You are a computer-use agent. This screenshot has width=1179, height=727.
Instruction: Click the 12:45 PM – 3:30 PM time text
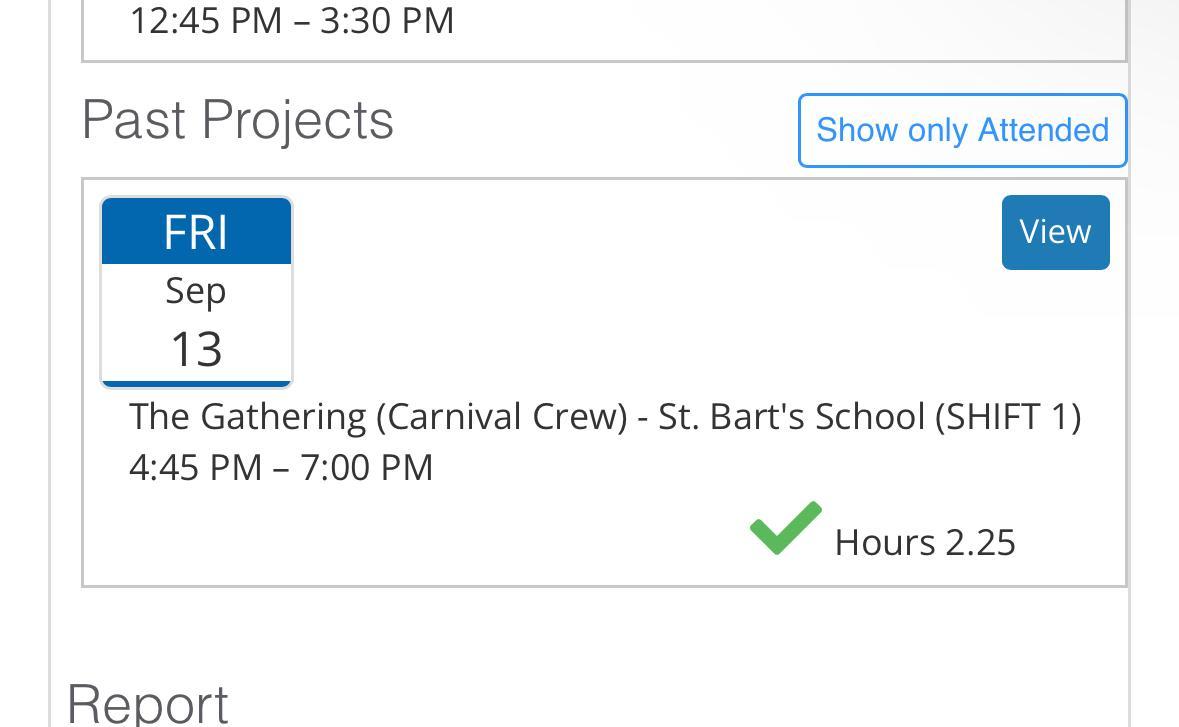pos(292,20)
